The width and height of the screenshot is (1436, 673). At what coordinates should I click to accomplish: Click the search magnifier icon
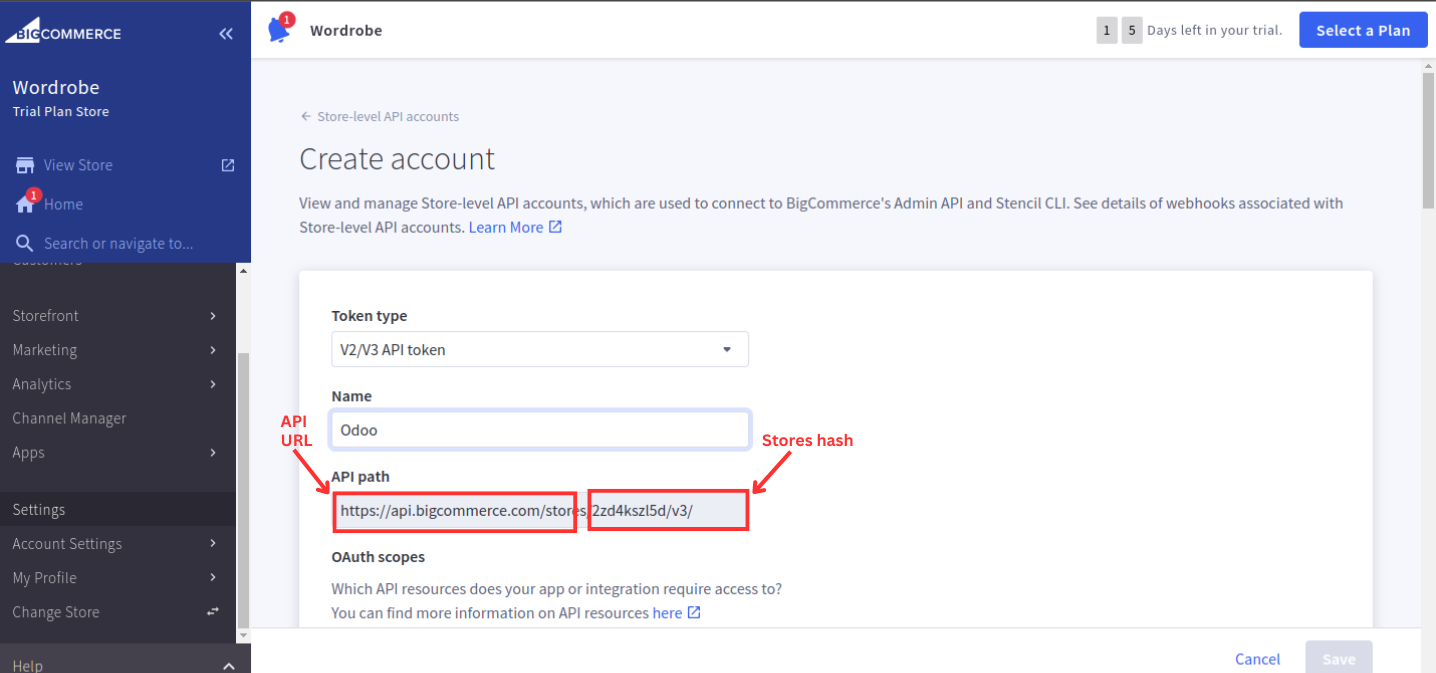click(25, 243)
